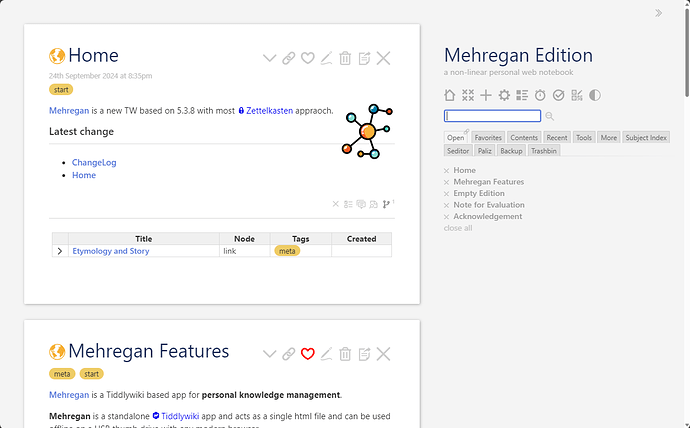This screenshot has height=428, width=690.
Task: Click note-edit icon on Mehregan Features tiddler
Action: click(x=364, y=354)
